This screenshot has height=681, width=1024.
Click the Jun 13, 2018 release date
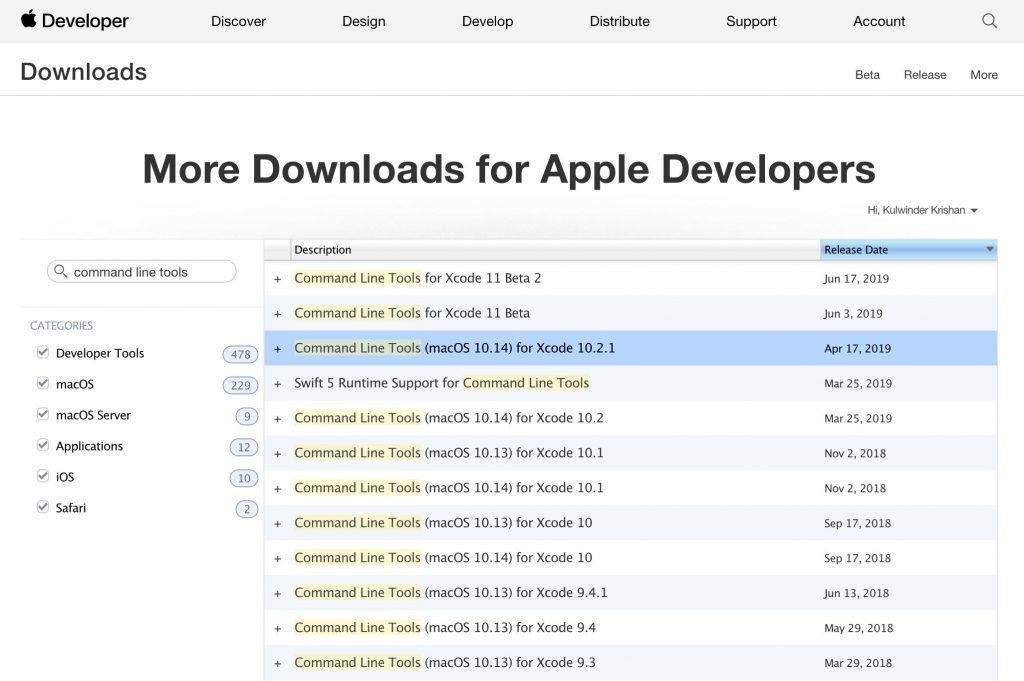click(x=856, y=593)
